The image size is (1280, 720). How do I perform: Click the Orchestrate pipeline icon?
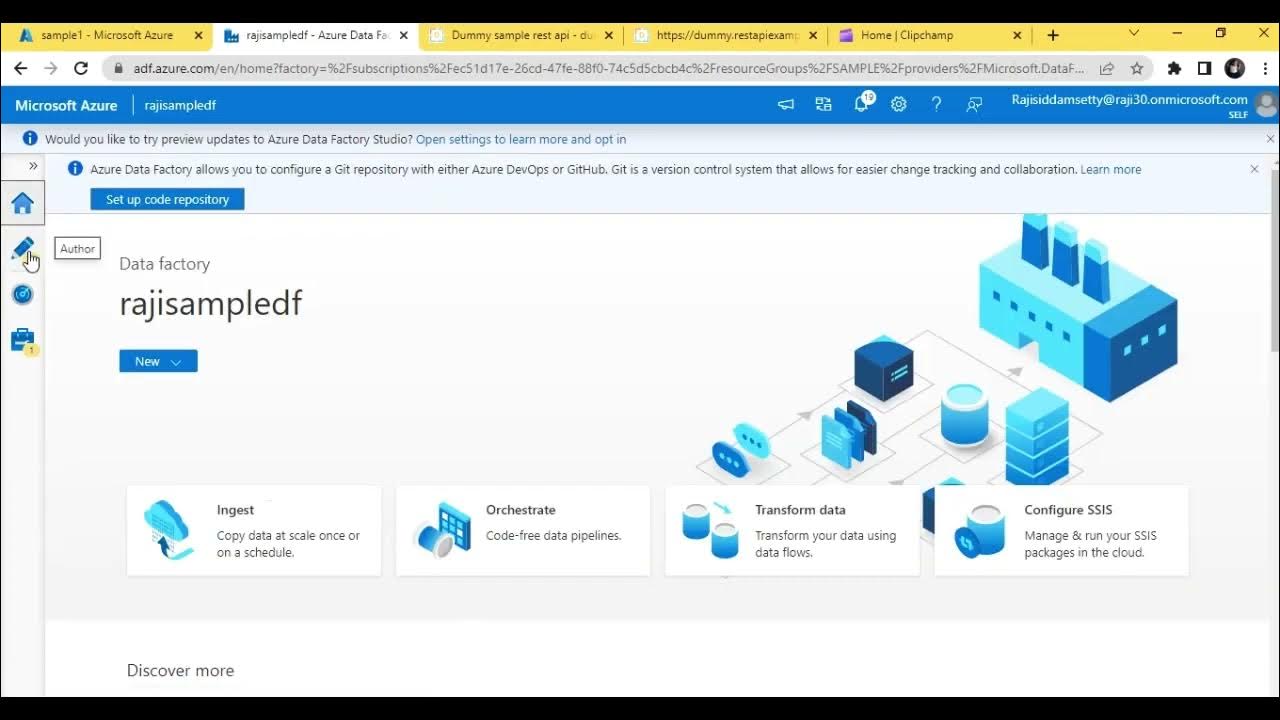[441, 530]
